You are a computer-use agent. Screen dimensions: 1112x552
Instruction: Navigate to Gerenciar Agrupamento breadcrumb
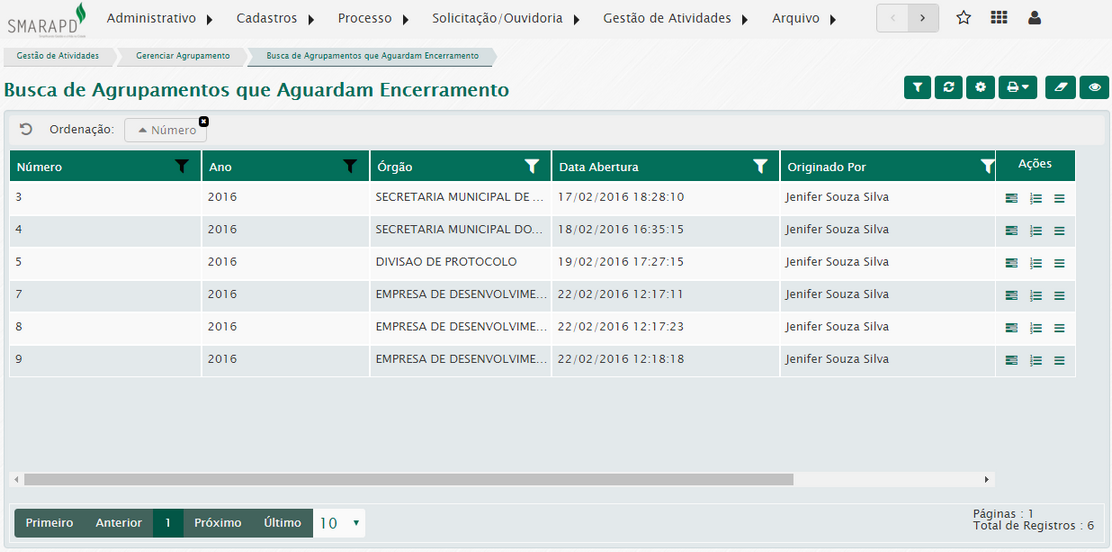182,56
